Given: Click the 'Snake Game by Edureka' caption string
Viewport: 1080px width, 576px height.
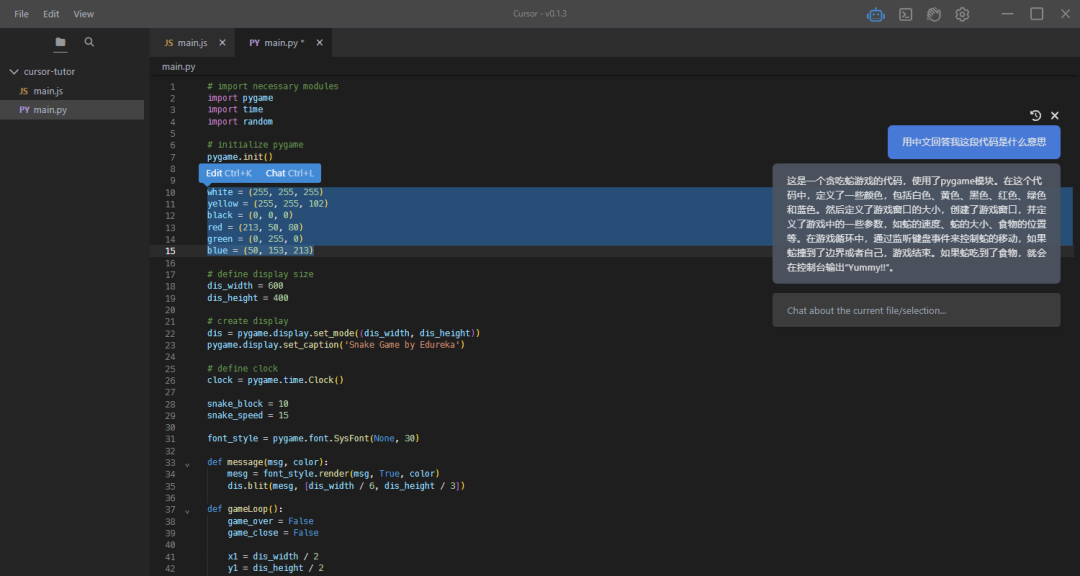Looking at the screenshot, I should tap(402, 344).
